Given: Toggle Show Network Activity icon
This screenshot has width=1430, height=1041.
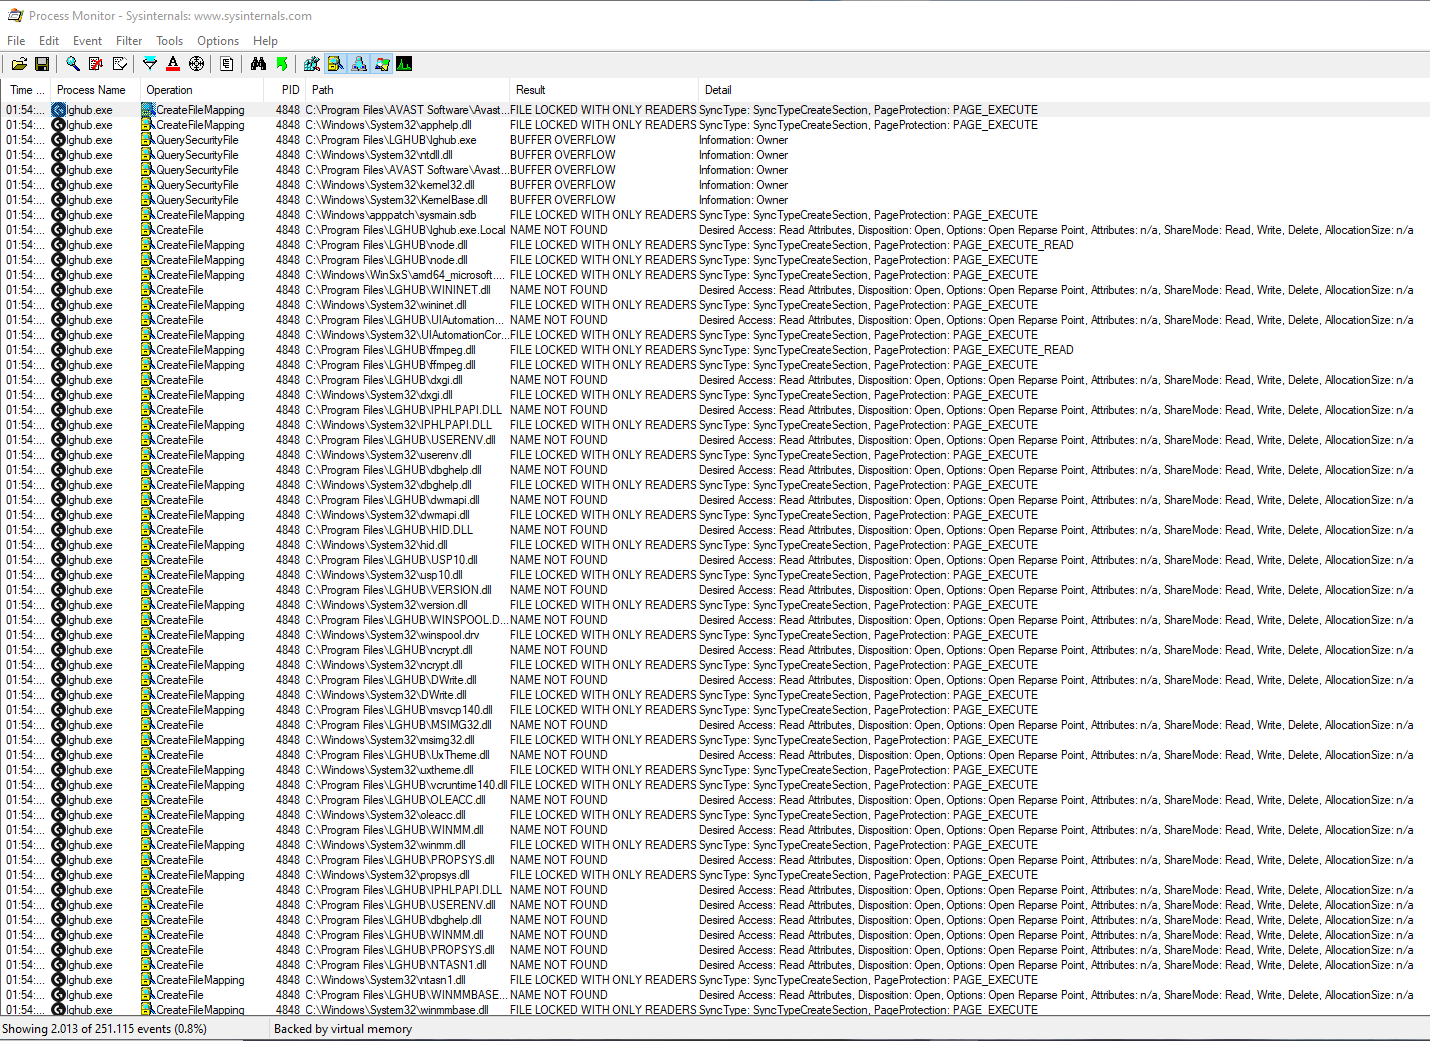Looking at the screenshot, I should [359, 64].
